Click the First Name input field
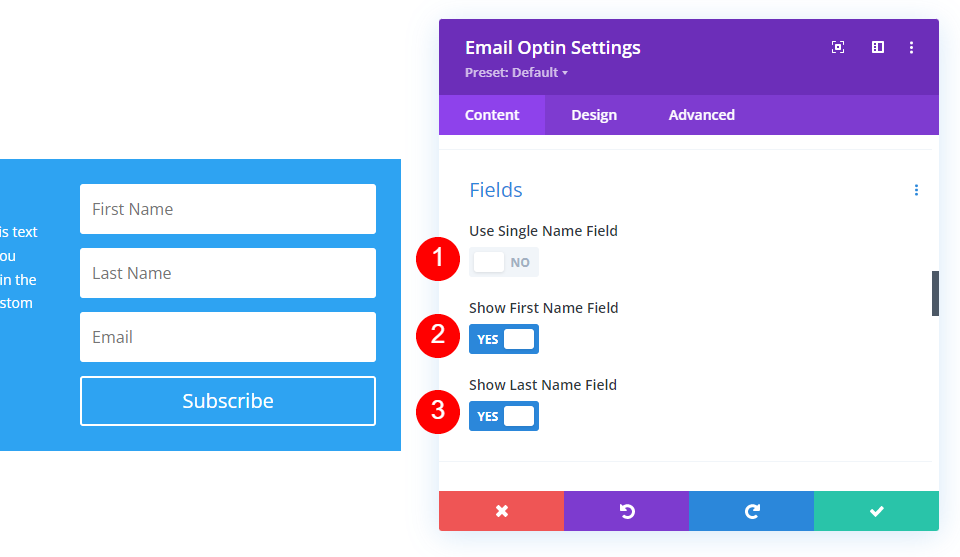Screen dimensions: 960x557 click(228, 209)
